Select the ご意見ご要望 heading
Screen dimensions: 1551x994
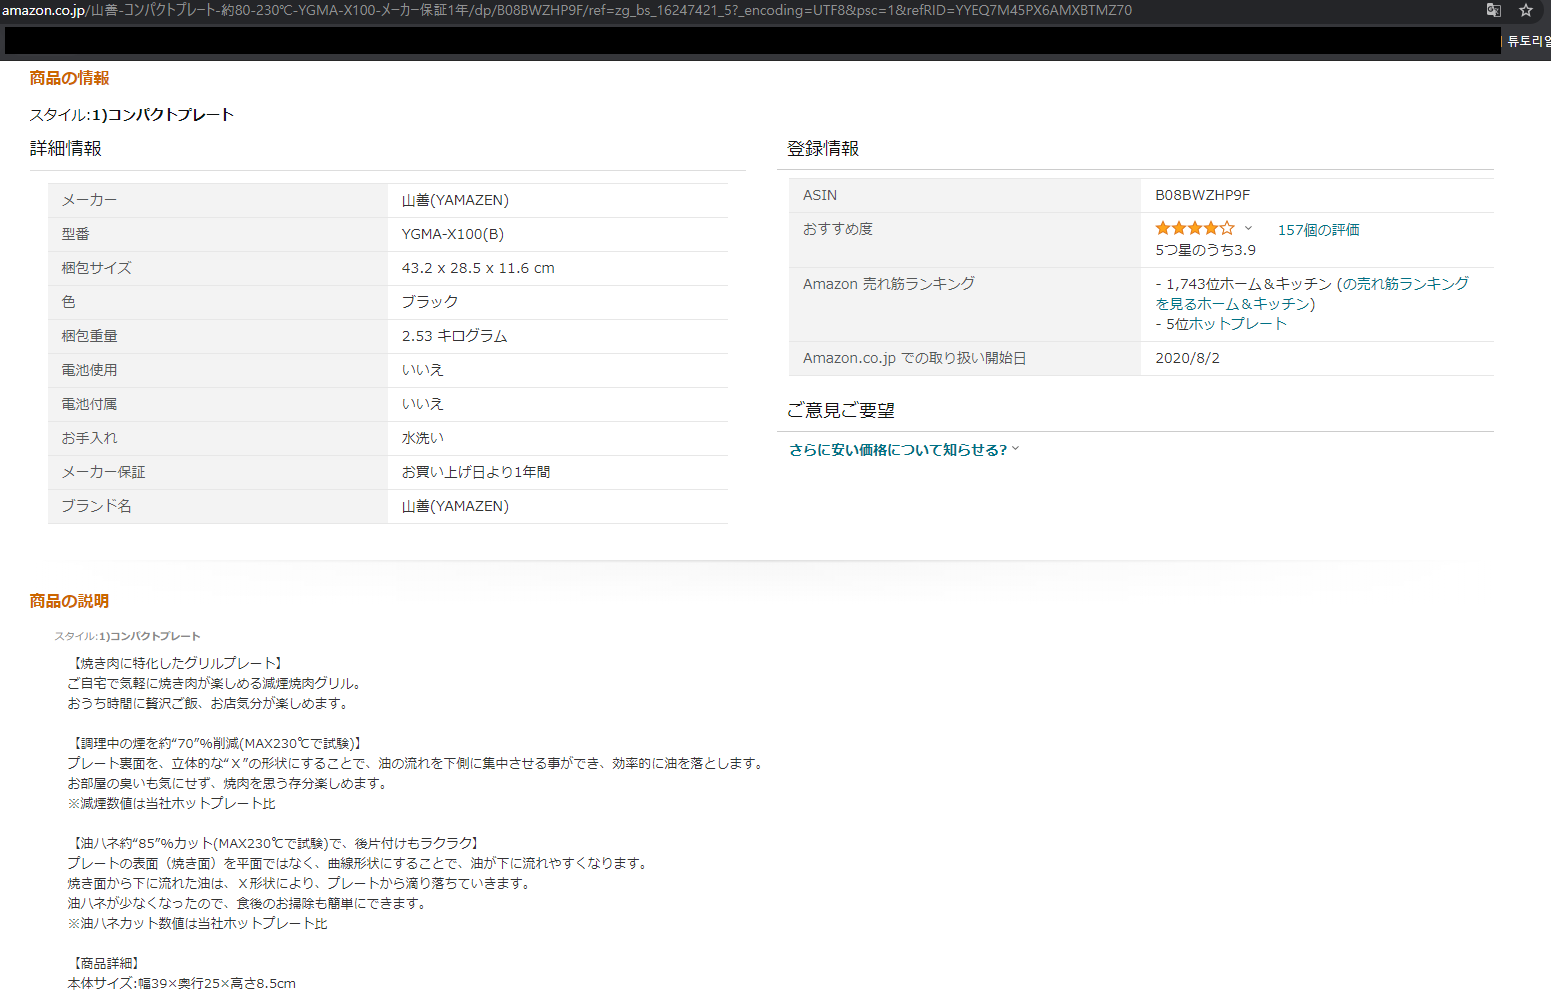(841, 410)
